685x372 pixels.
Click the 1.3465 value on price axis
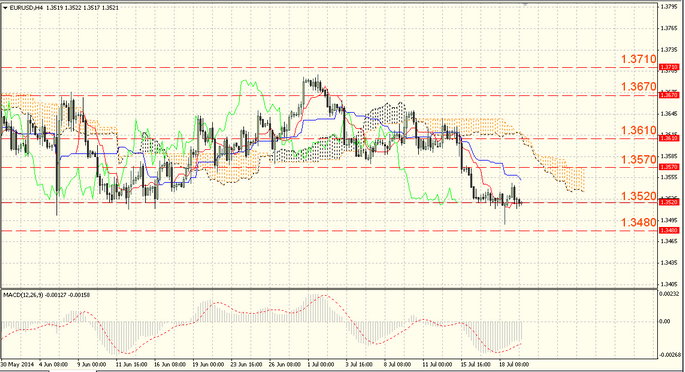click(669, 241)
